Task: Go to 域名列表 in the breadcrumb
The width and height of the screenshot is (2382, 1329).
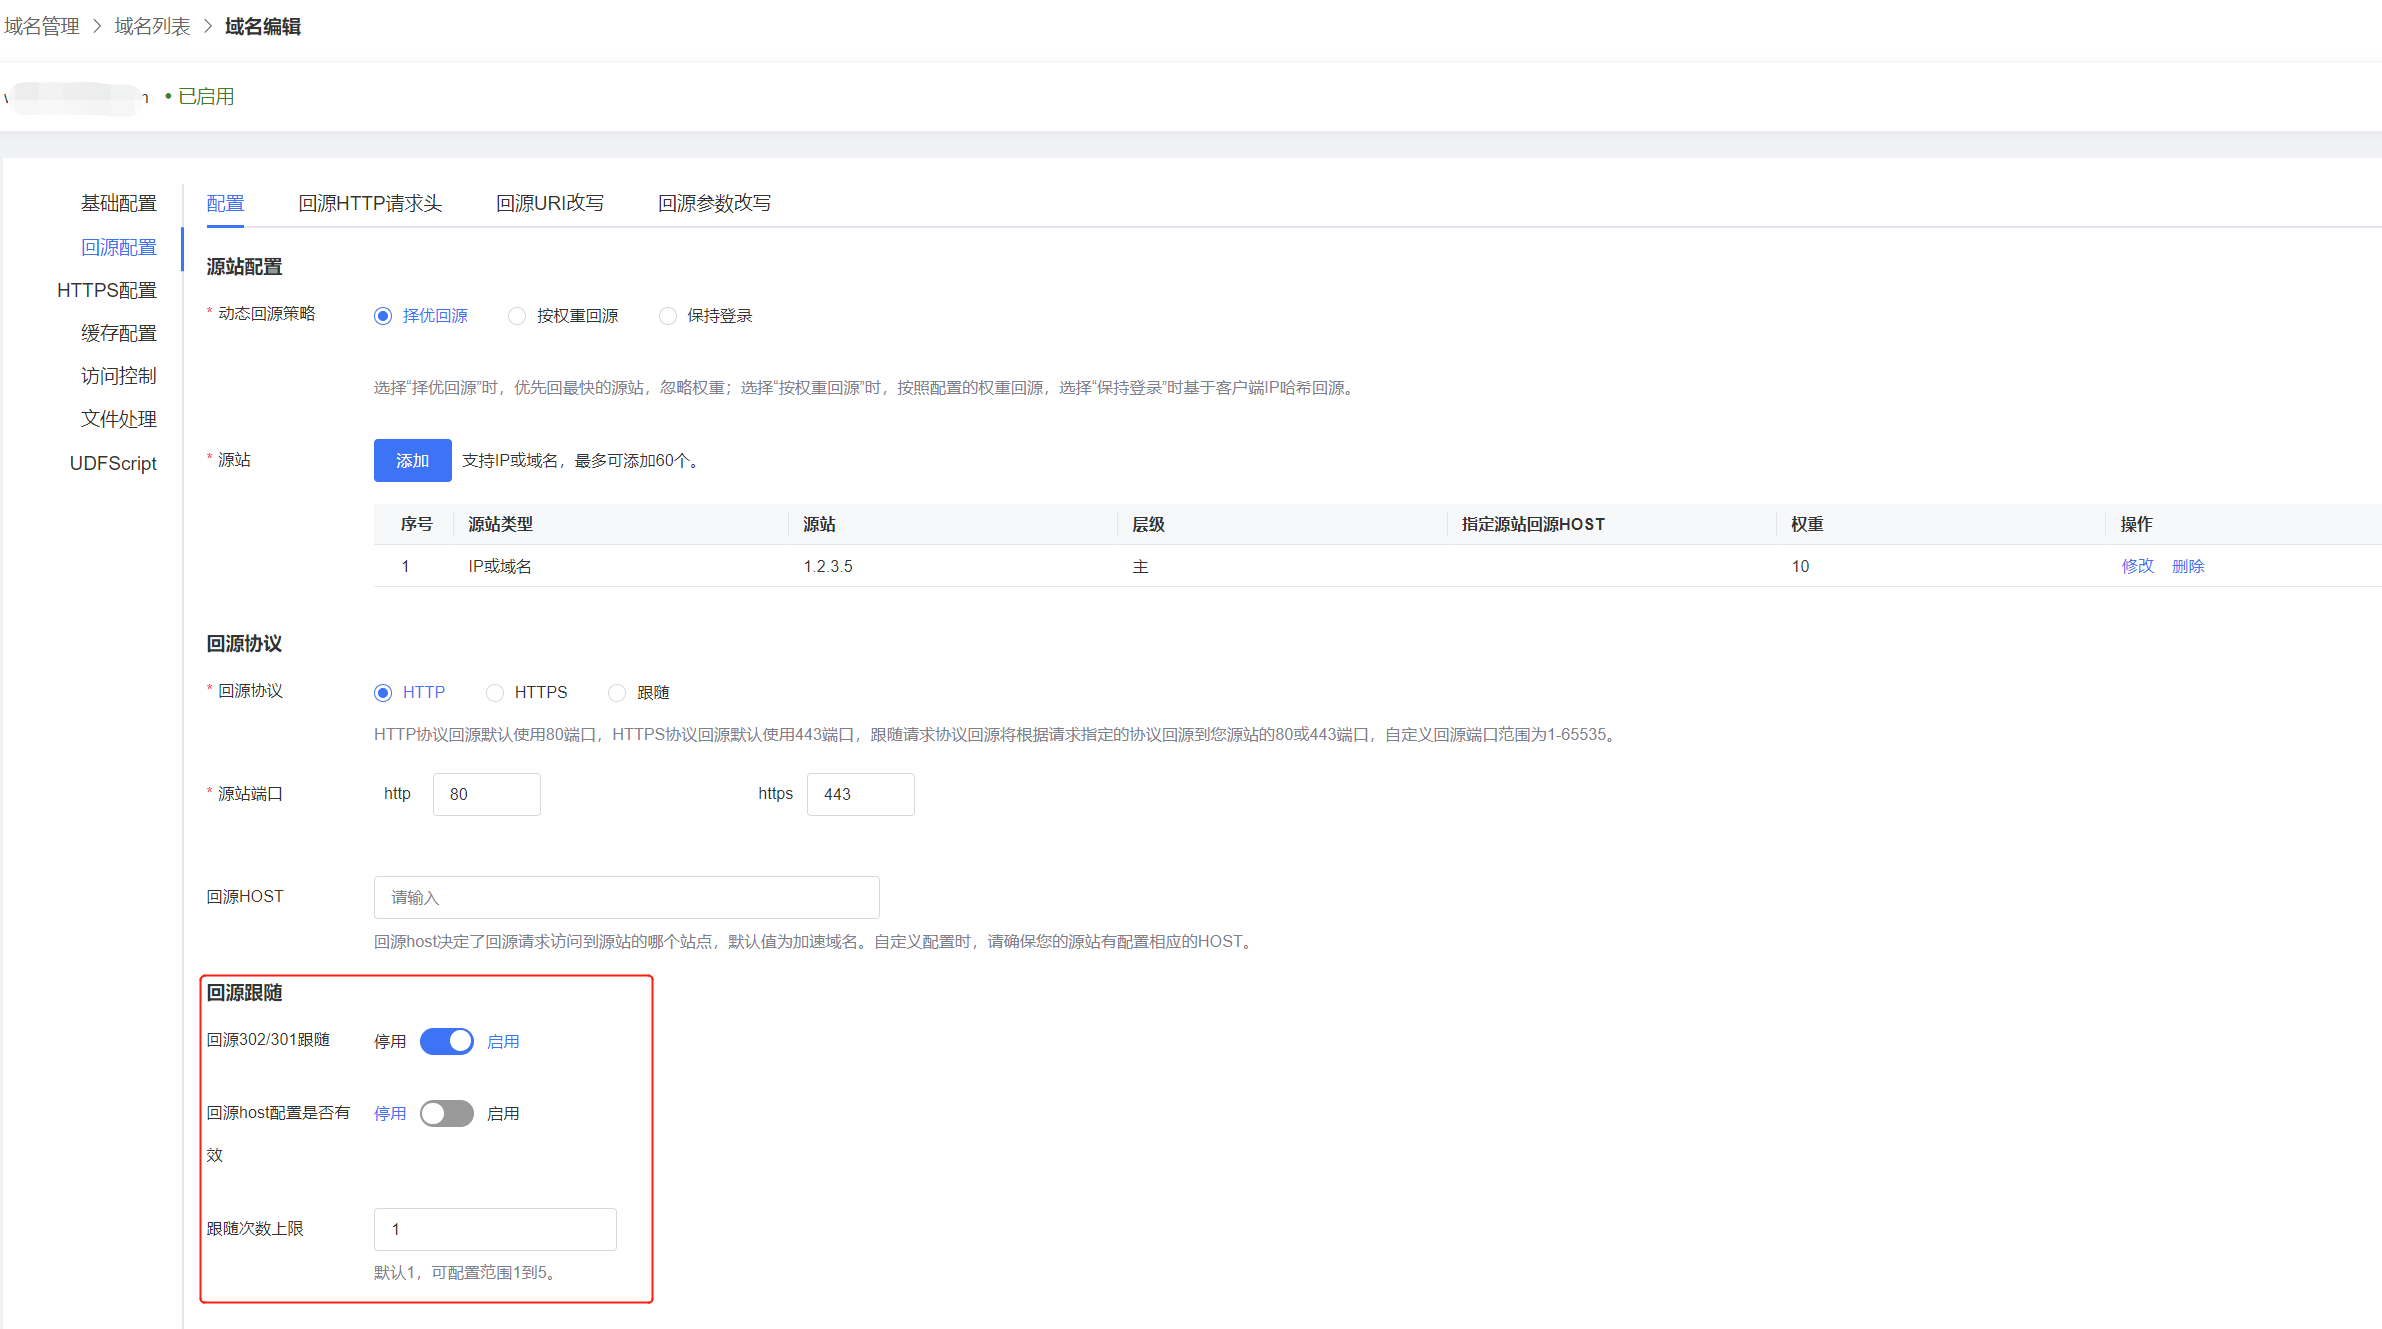Action: pyautogui.click(x=152, y=26)
